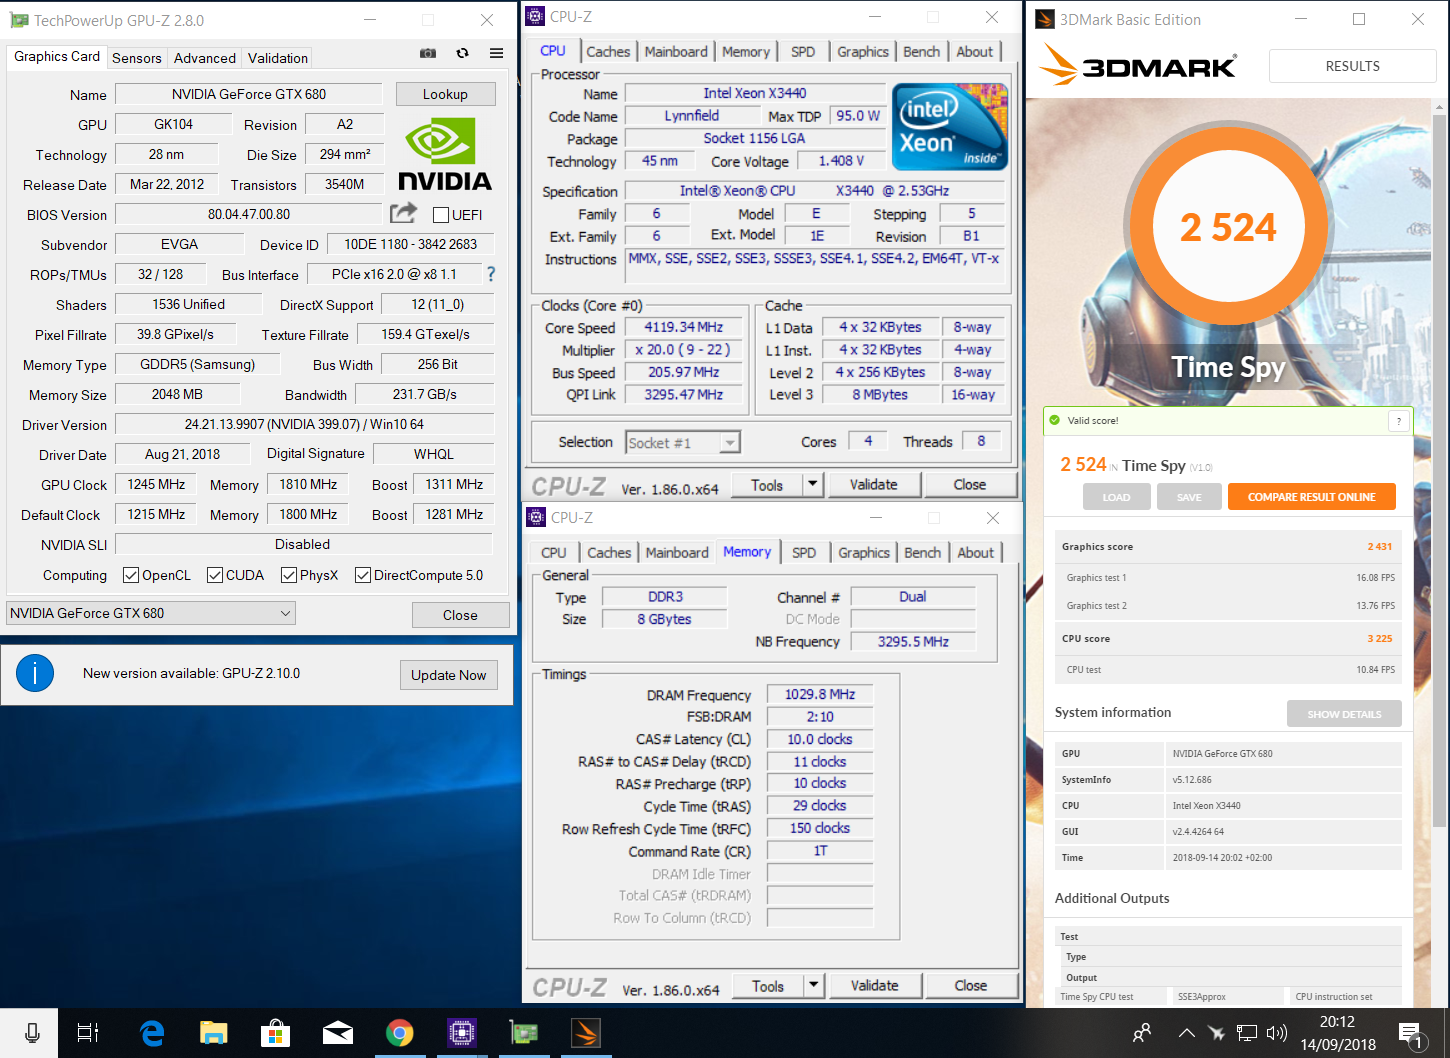Switch to the Advanced tab in GPU-Z
Image resolution: width=1450 pixels, height=1058 pixels.
click(205, 58)
